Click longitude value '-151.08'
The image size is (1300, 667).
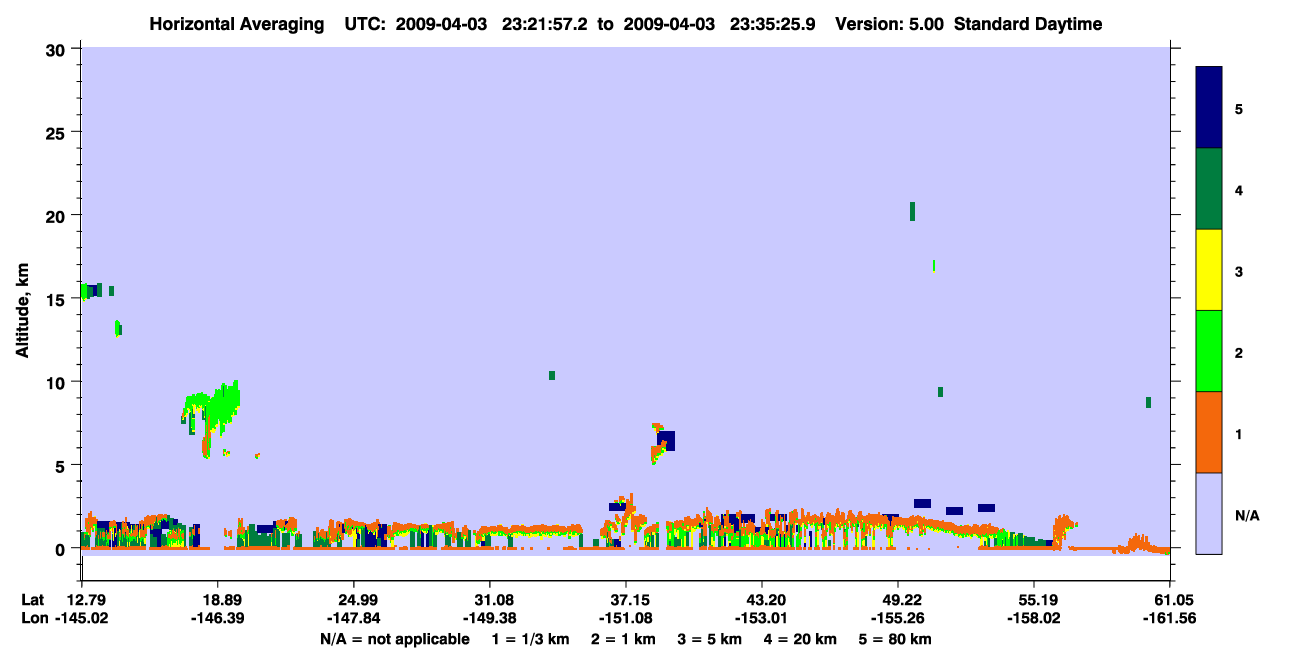[x=626, y=618]
